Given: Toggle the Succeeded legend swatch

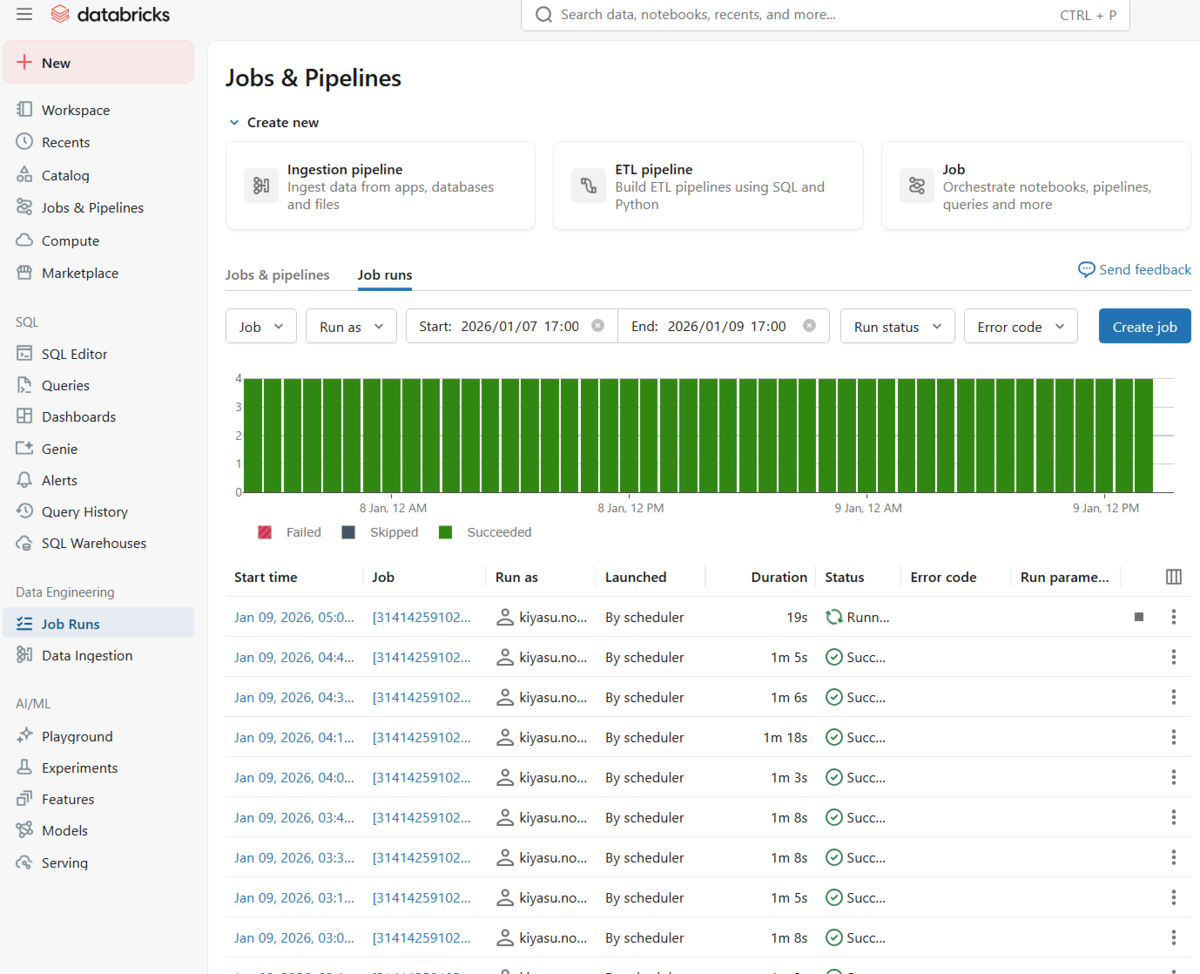Looking at the screenshot, I should point(446,532).
